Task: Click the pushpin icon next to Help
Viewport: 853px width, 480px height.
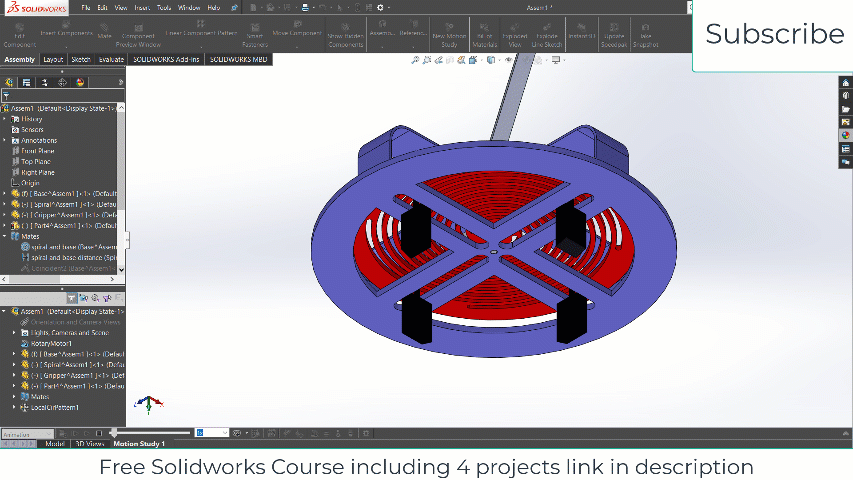Action: [234, 8]
